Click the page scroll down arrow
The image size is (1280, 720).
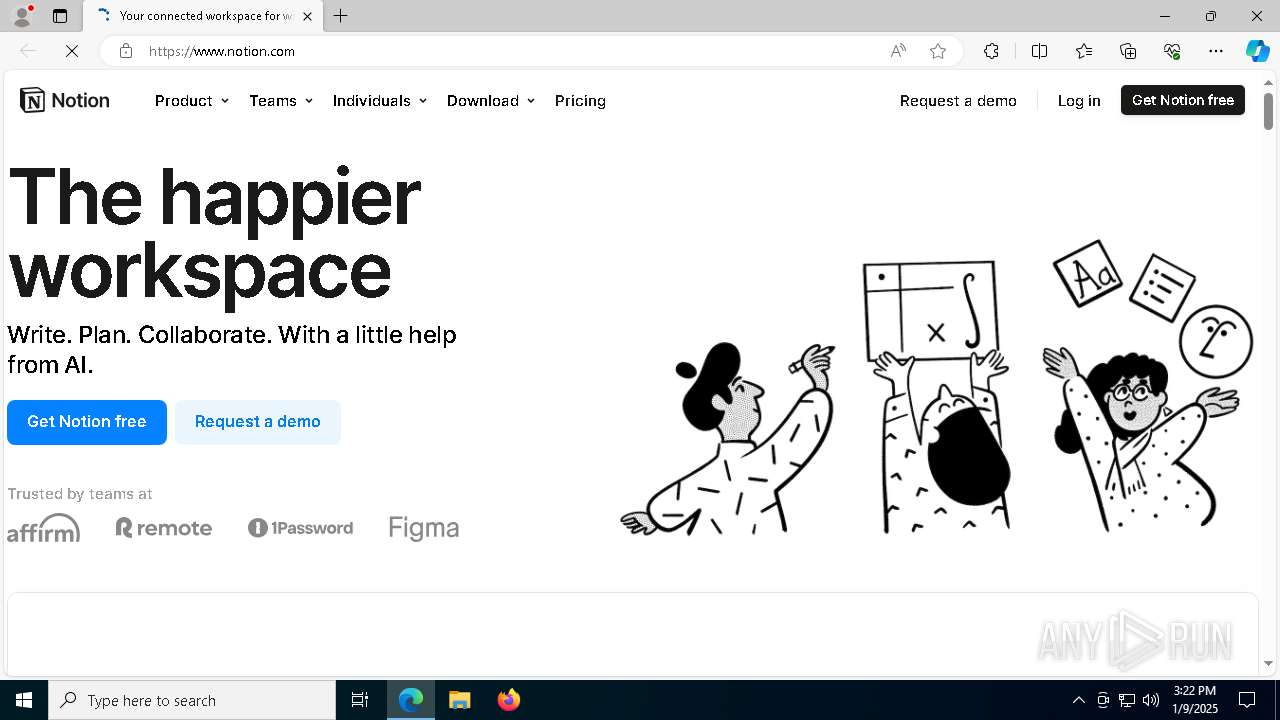point(1268,662)
